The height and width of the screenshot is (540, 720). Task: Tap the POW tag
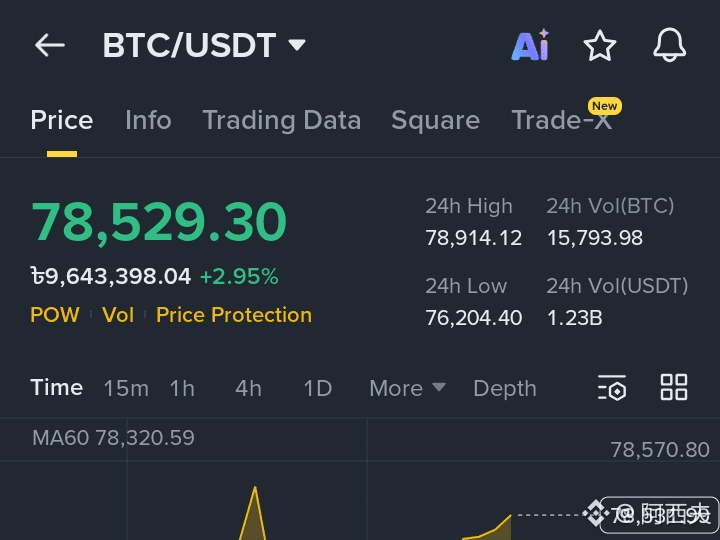tap(55, 315)
